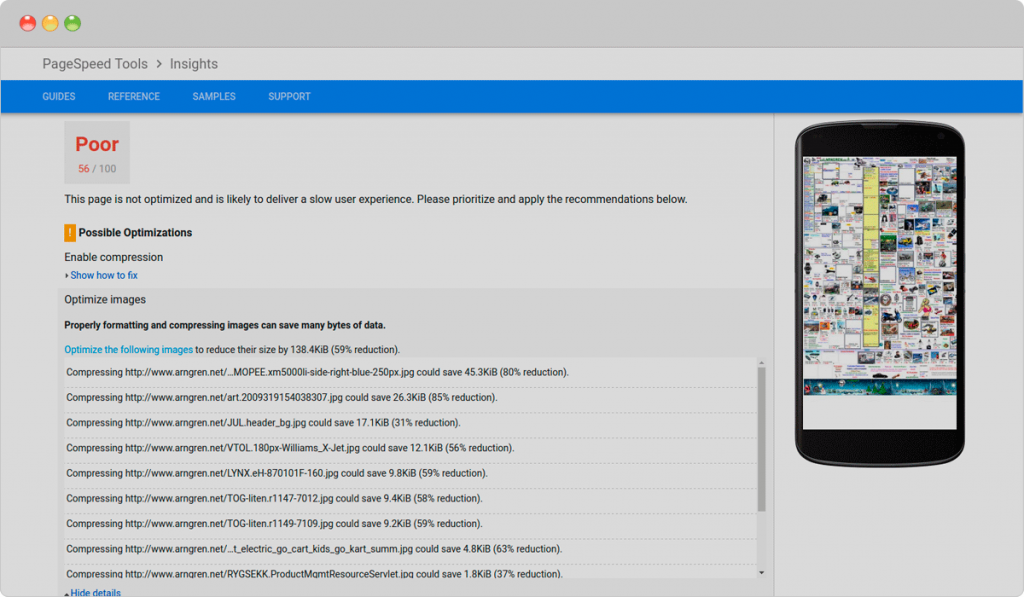
Task: Open the Insights breadcrumb link
Action: (x=194, y=64)
